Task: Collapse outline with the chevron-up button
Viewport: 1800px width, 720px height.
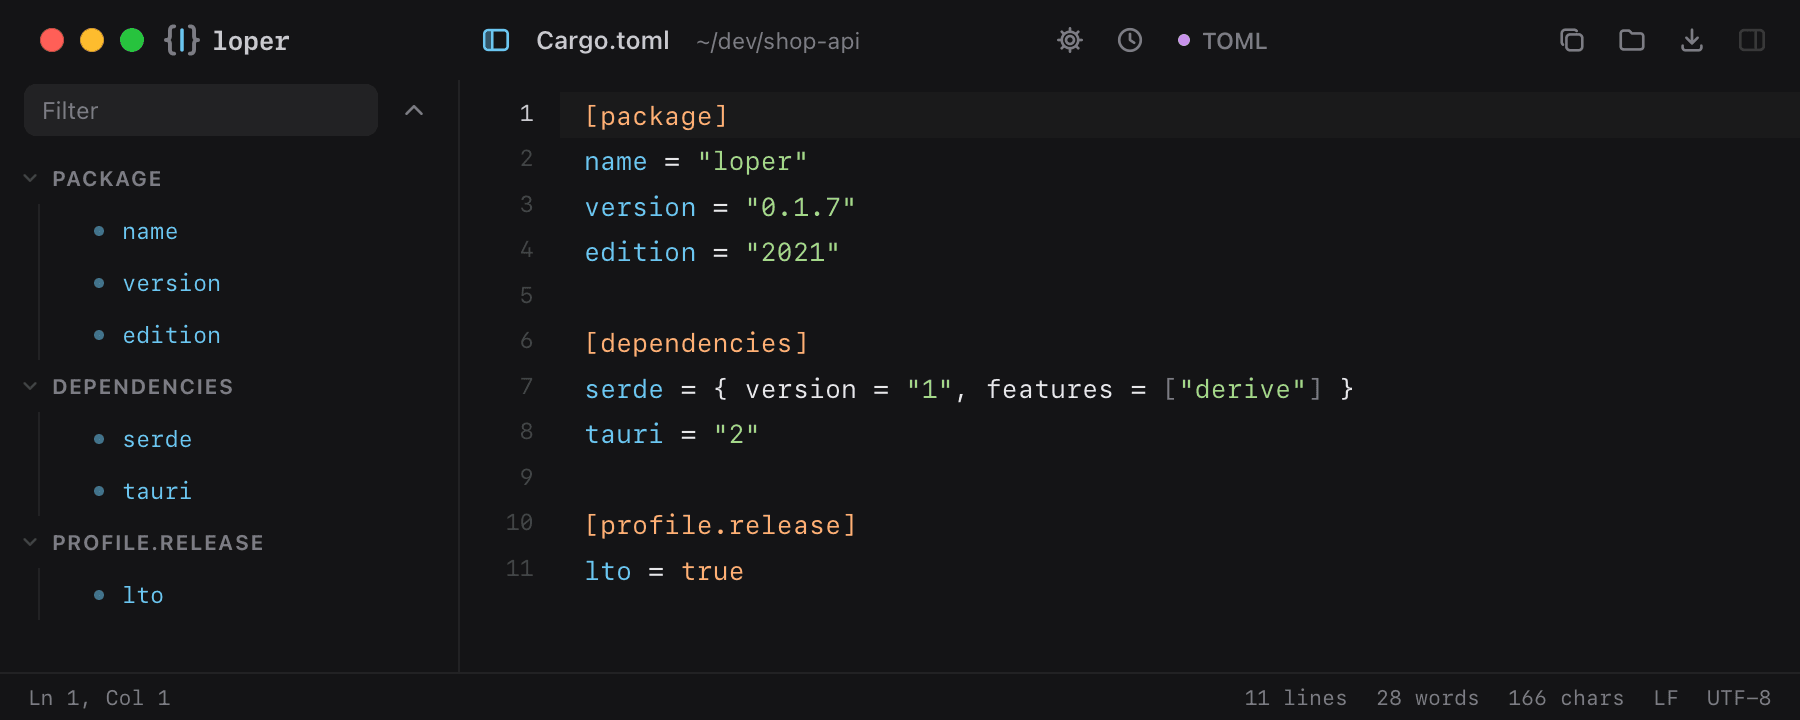Action: 414,110
